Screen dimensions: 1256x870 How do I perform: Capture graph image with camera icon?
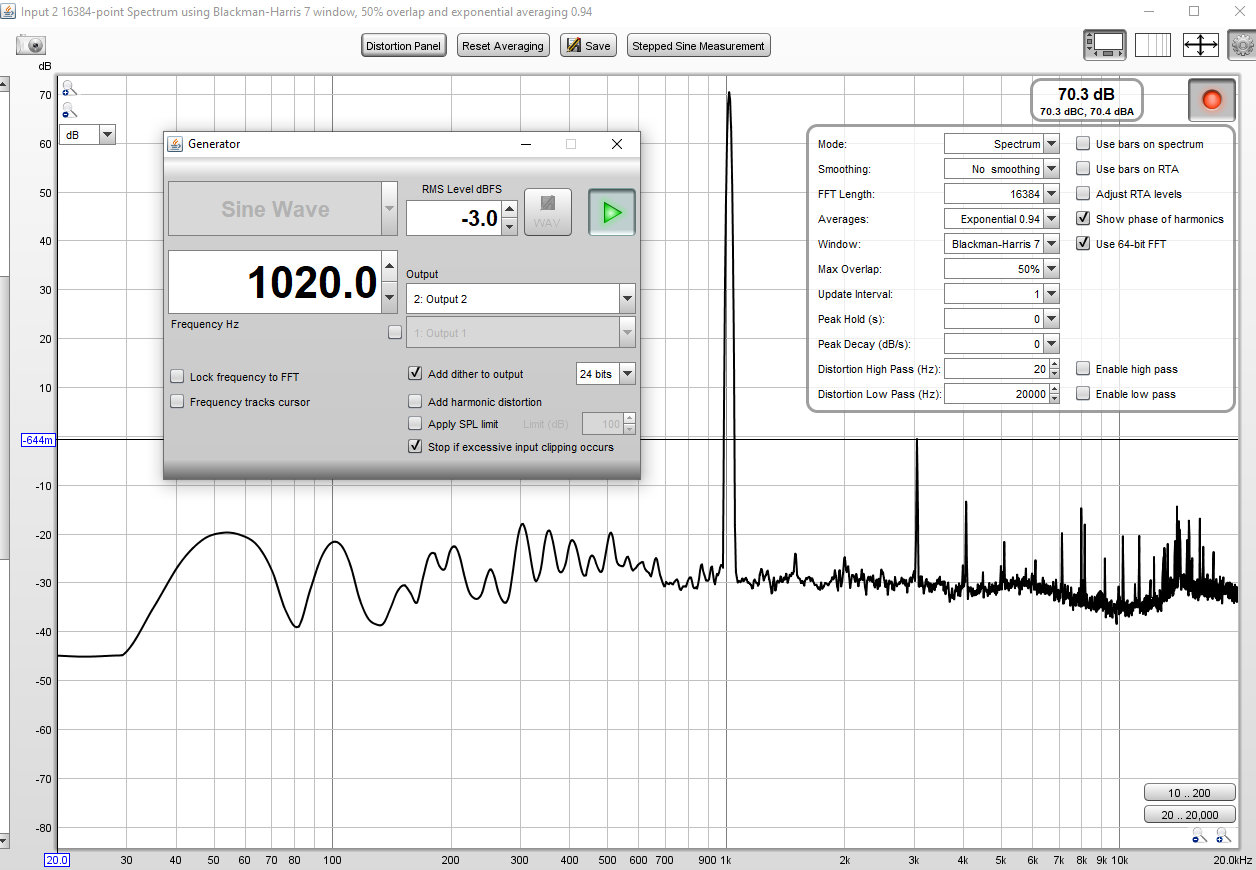click(31, 46)
